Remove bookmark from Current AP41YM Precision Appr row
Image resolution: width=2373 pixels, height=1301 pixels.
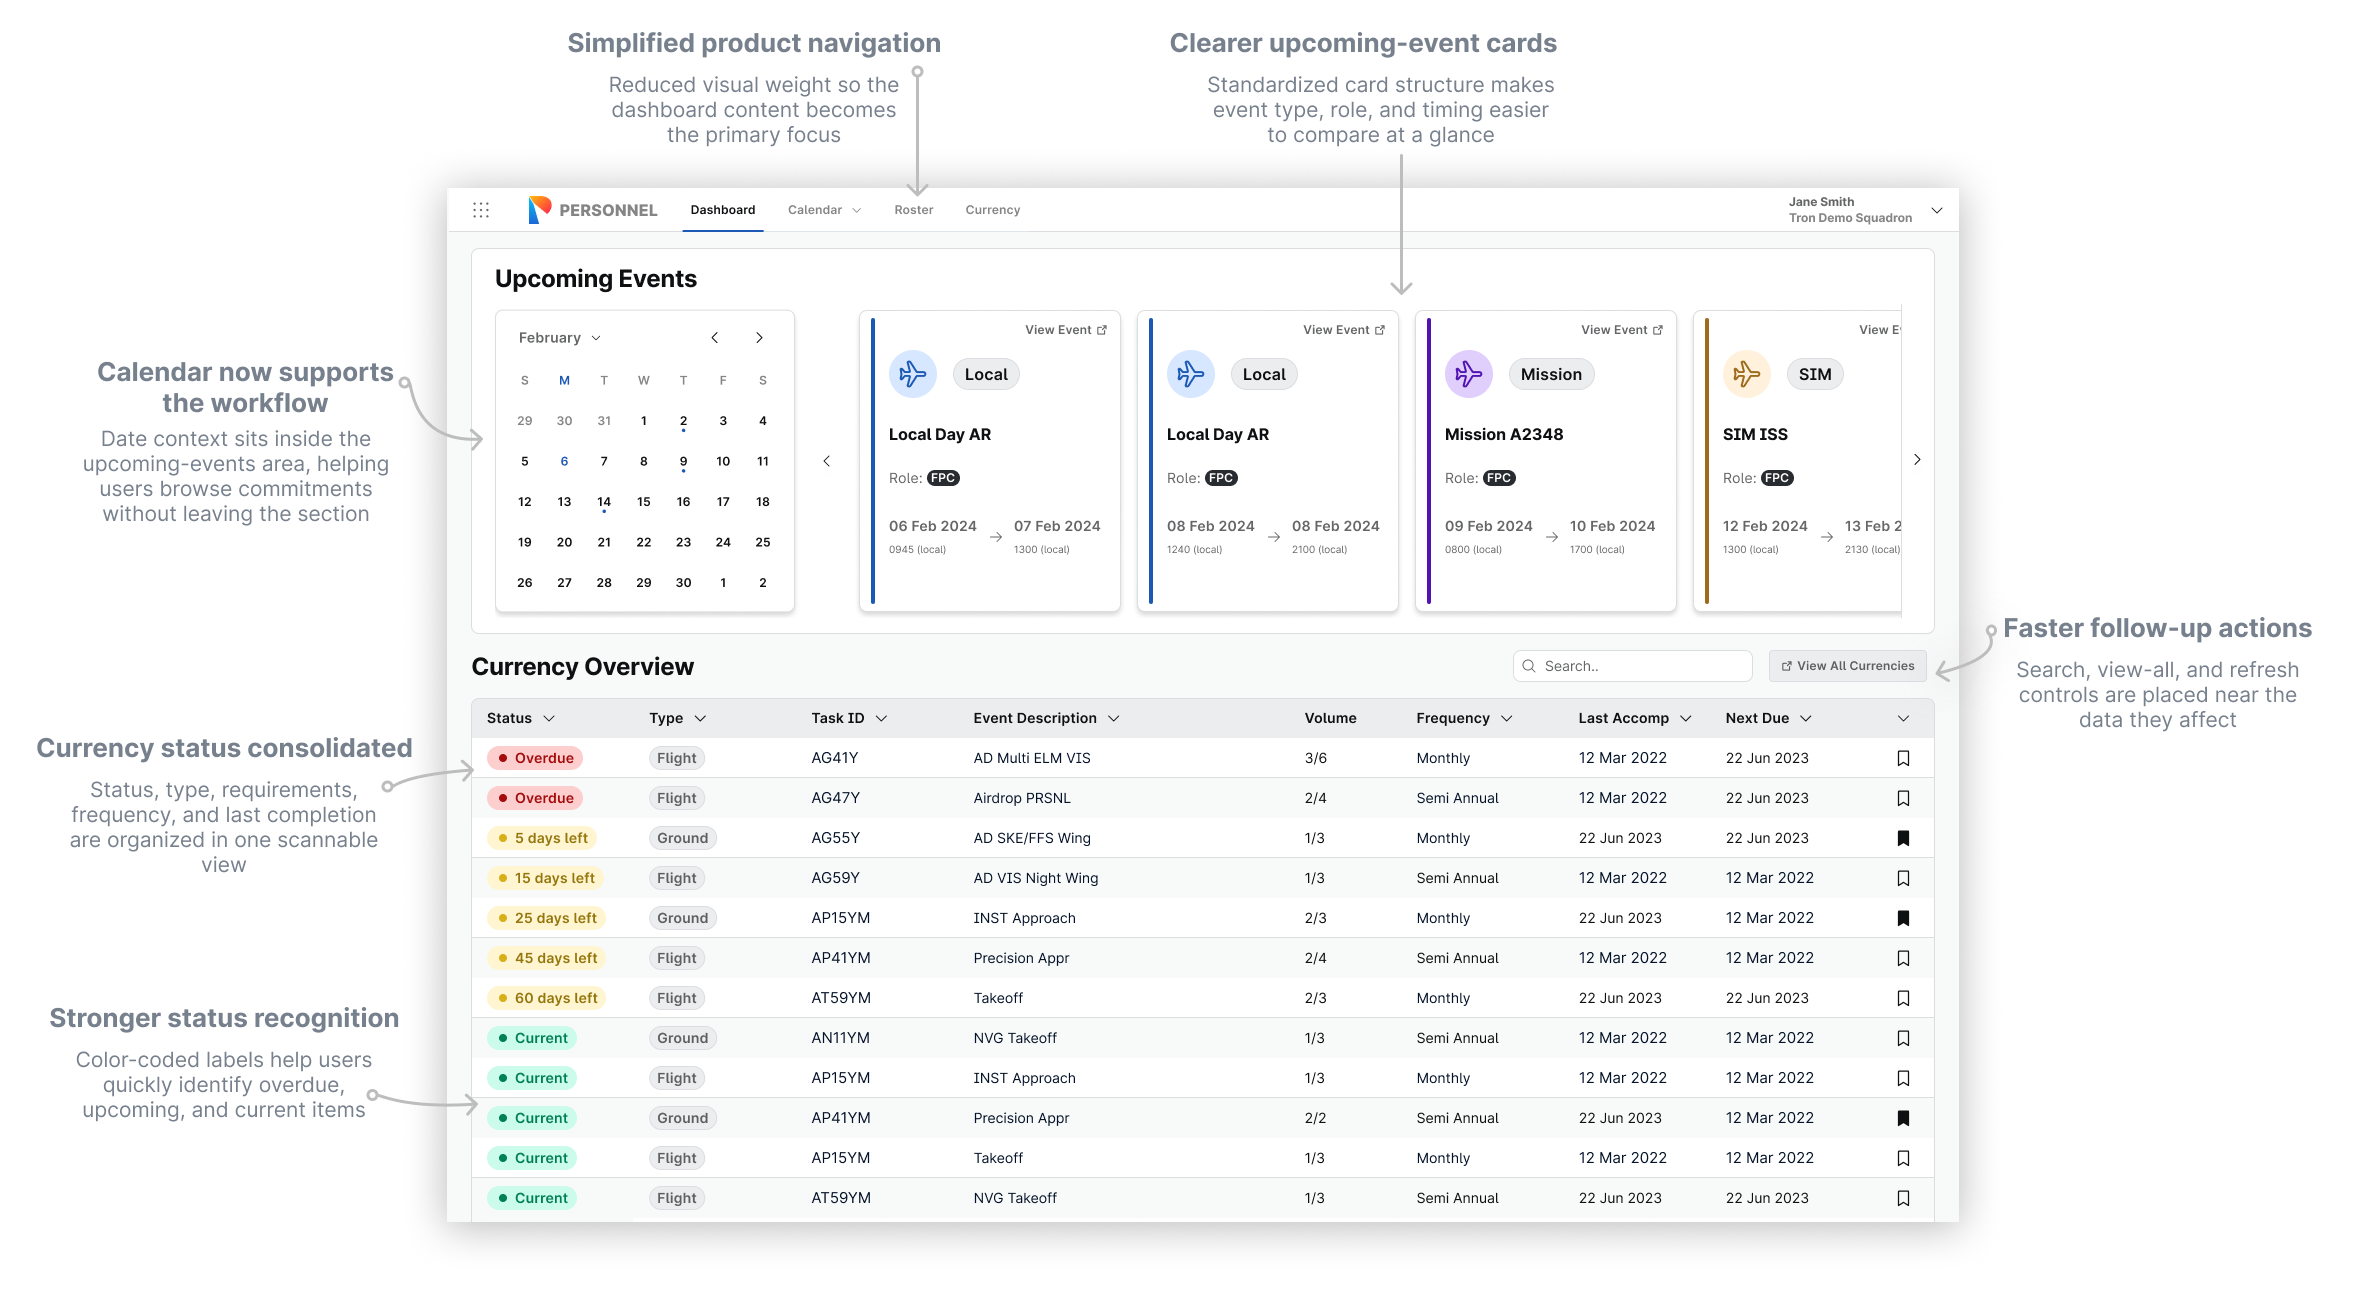coord(1903,1118)
